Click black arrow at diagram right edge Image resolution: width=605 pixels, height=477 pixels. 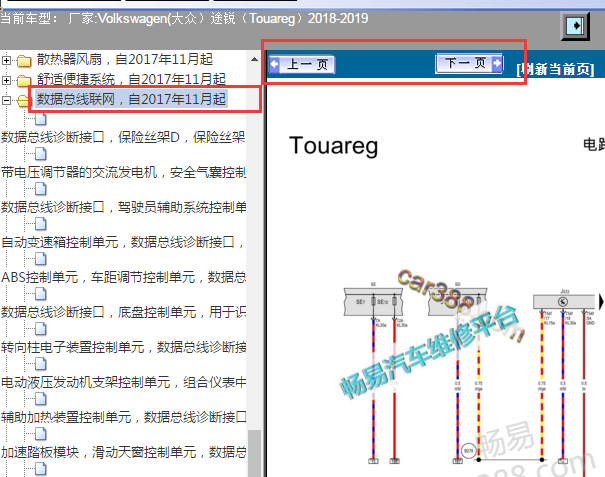pyautogui.click(x=601, y=301)
